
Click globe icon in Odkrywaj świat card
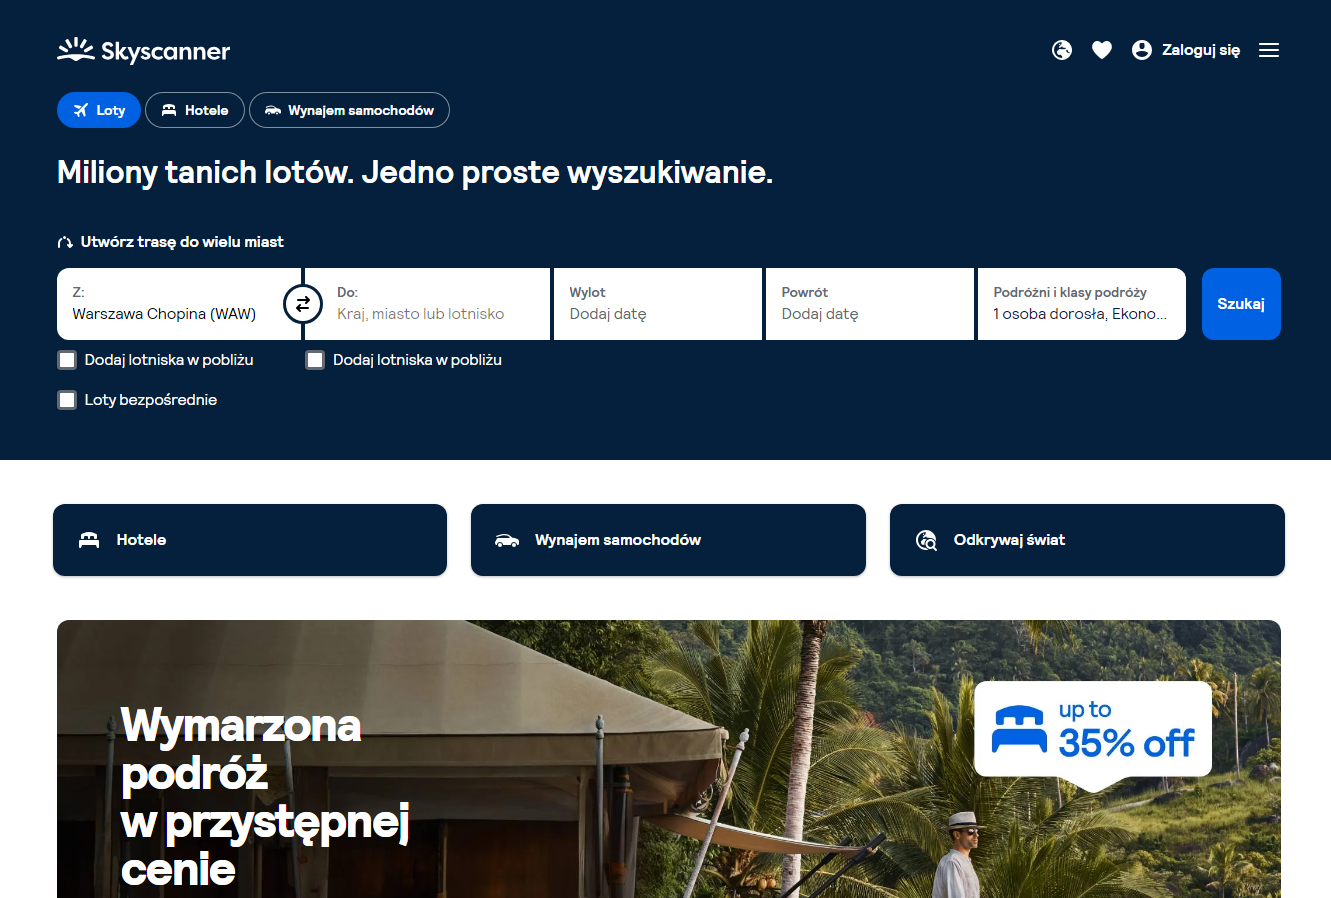pyautogui.click(x=926, y=540)
